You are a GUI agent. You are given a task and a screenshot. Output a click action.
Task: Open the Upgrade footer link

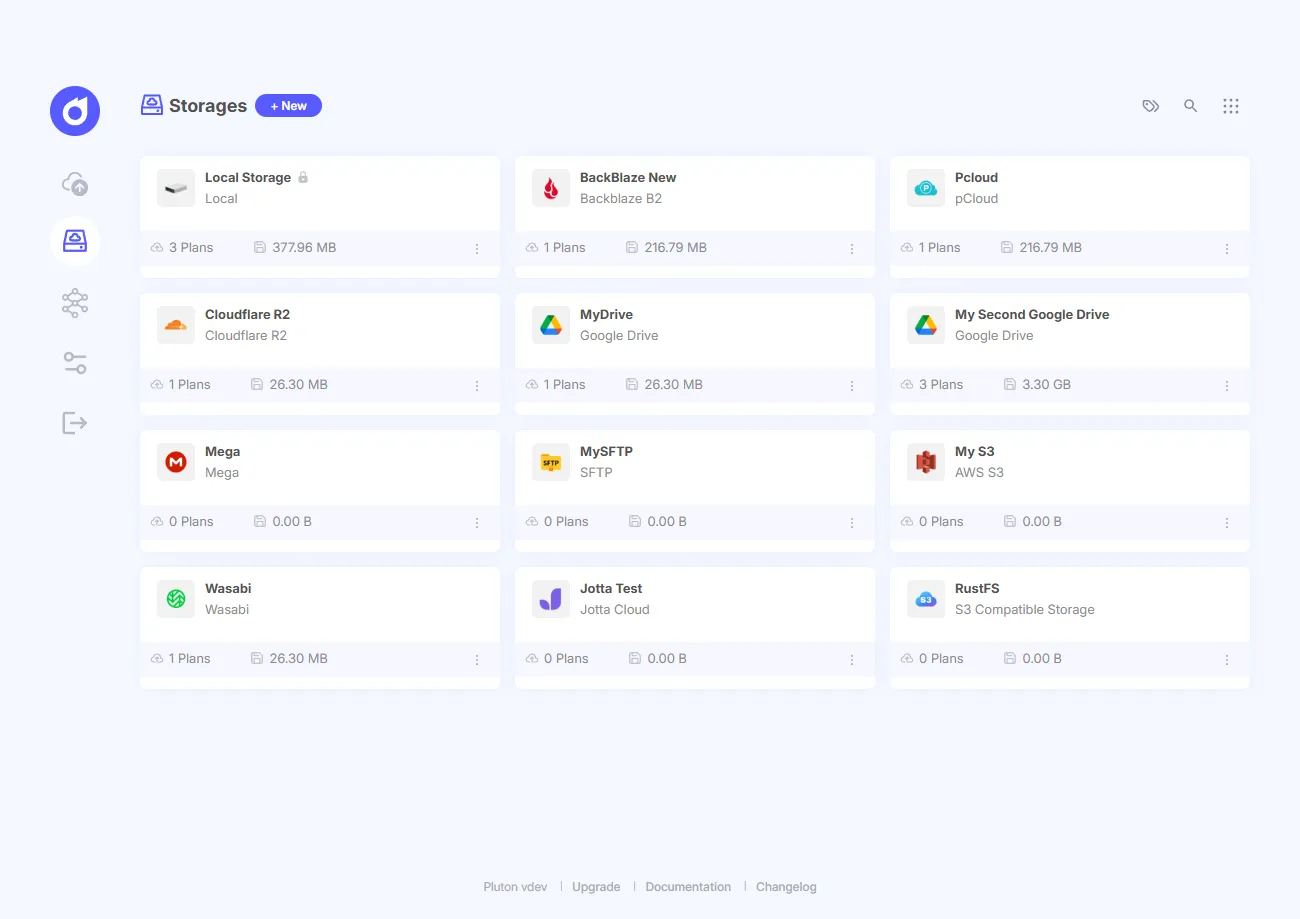click(x=596, y=887)
